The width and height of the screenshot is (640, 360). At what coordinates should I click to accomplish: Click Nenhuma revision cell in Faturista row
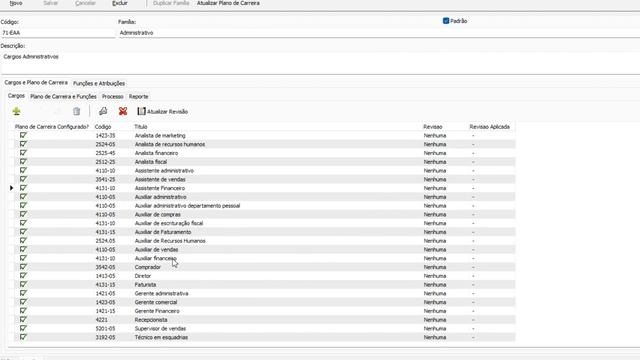(435, 284)
